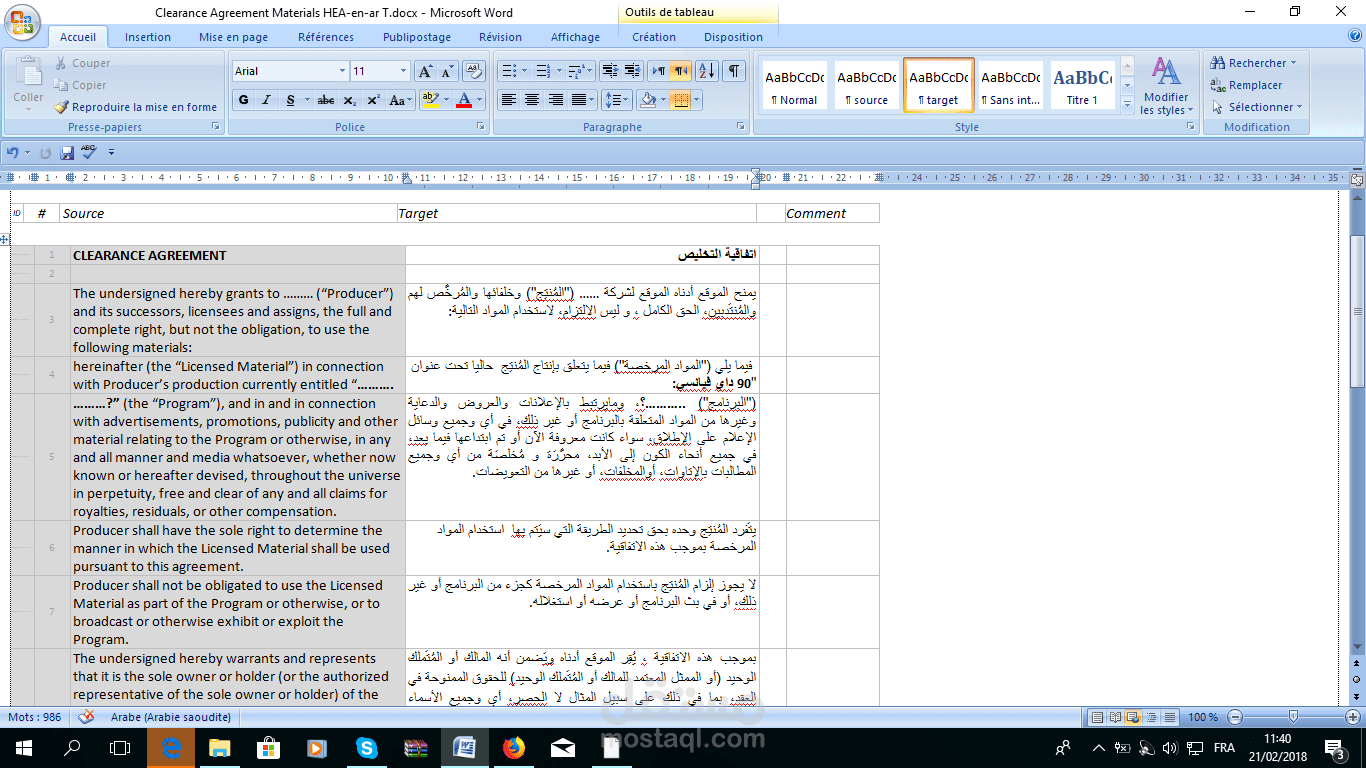Switch to Outline view button
The height and width of the screenshot is (768, 1366).
[x=1150, y=717]
